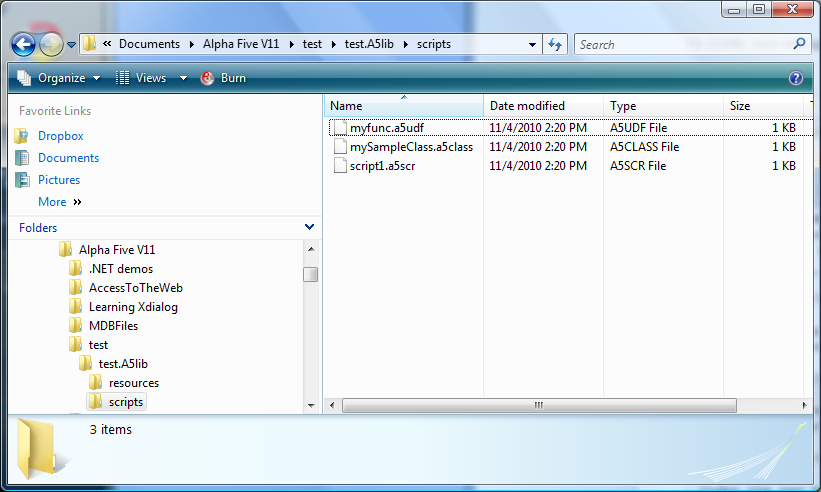
Task: Open the Documents favorite link
Action: (69, 158)
